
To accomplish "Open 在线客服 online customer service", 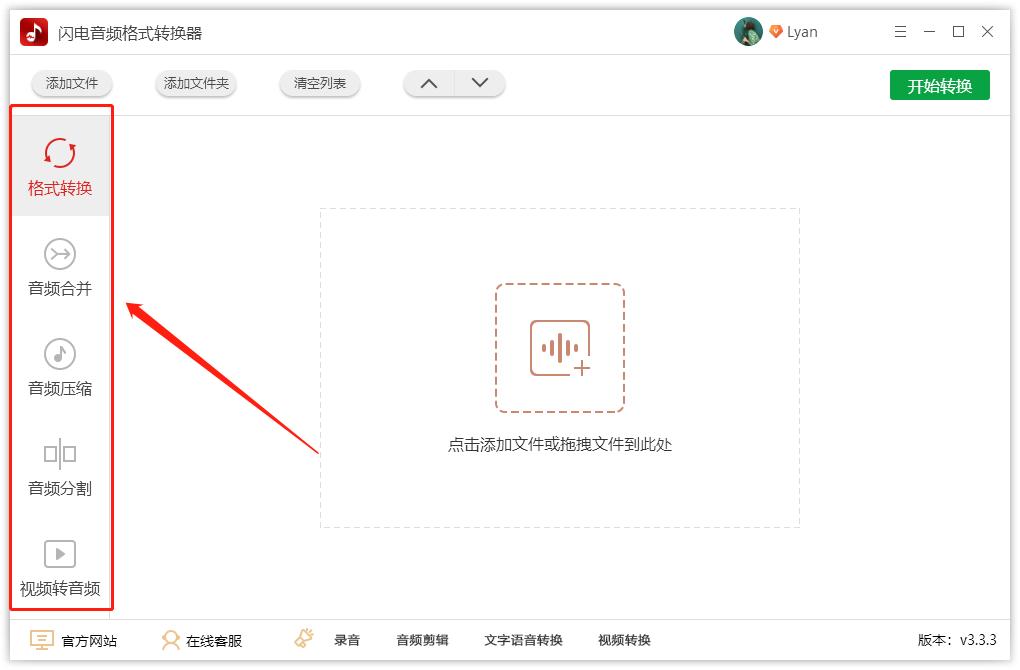I will tap(200, 640).
